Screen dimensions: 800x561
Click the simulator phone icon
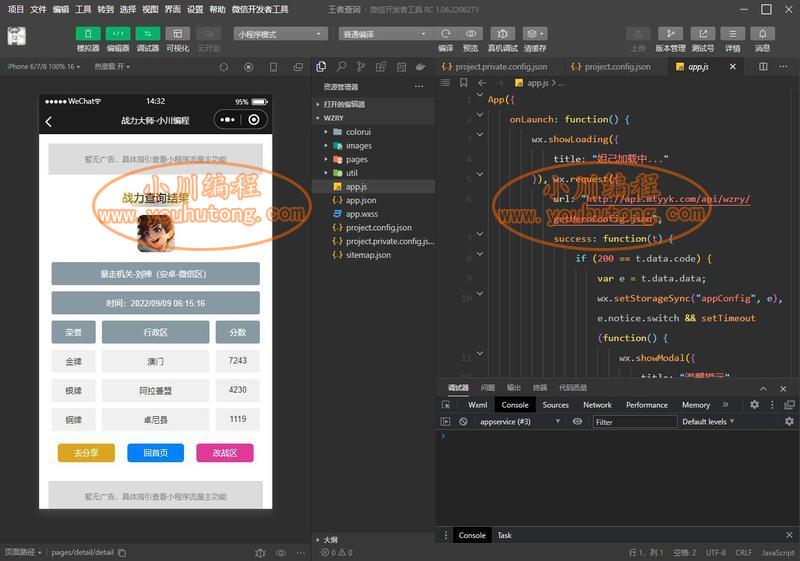click(x=273, y=67)
